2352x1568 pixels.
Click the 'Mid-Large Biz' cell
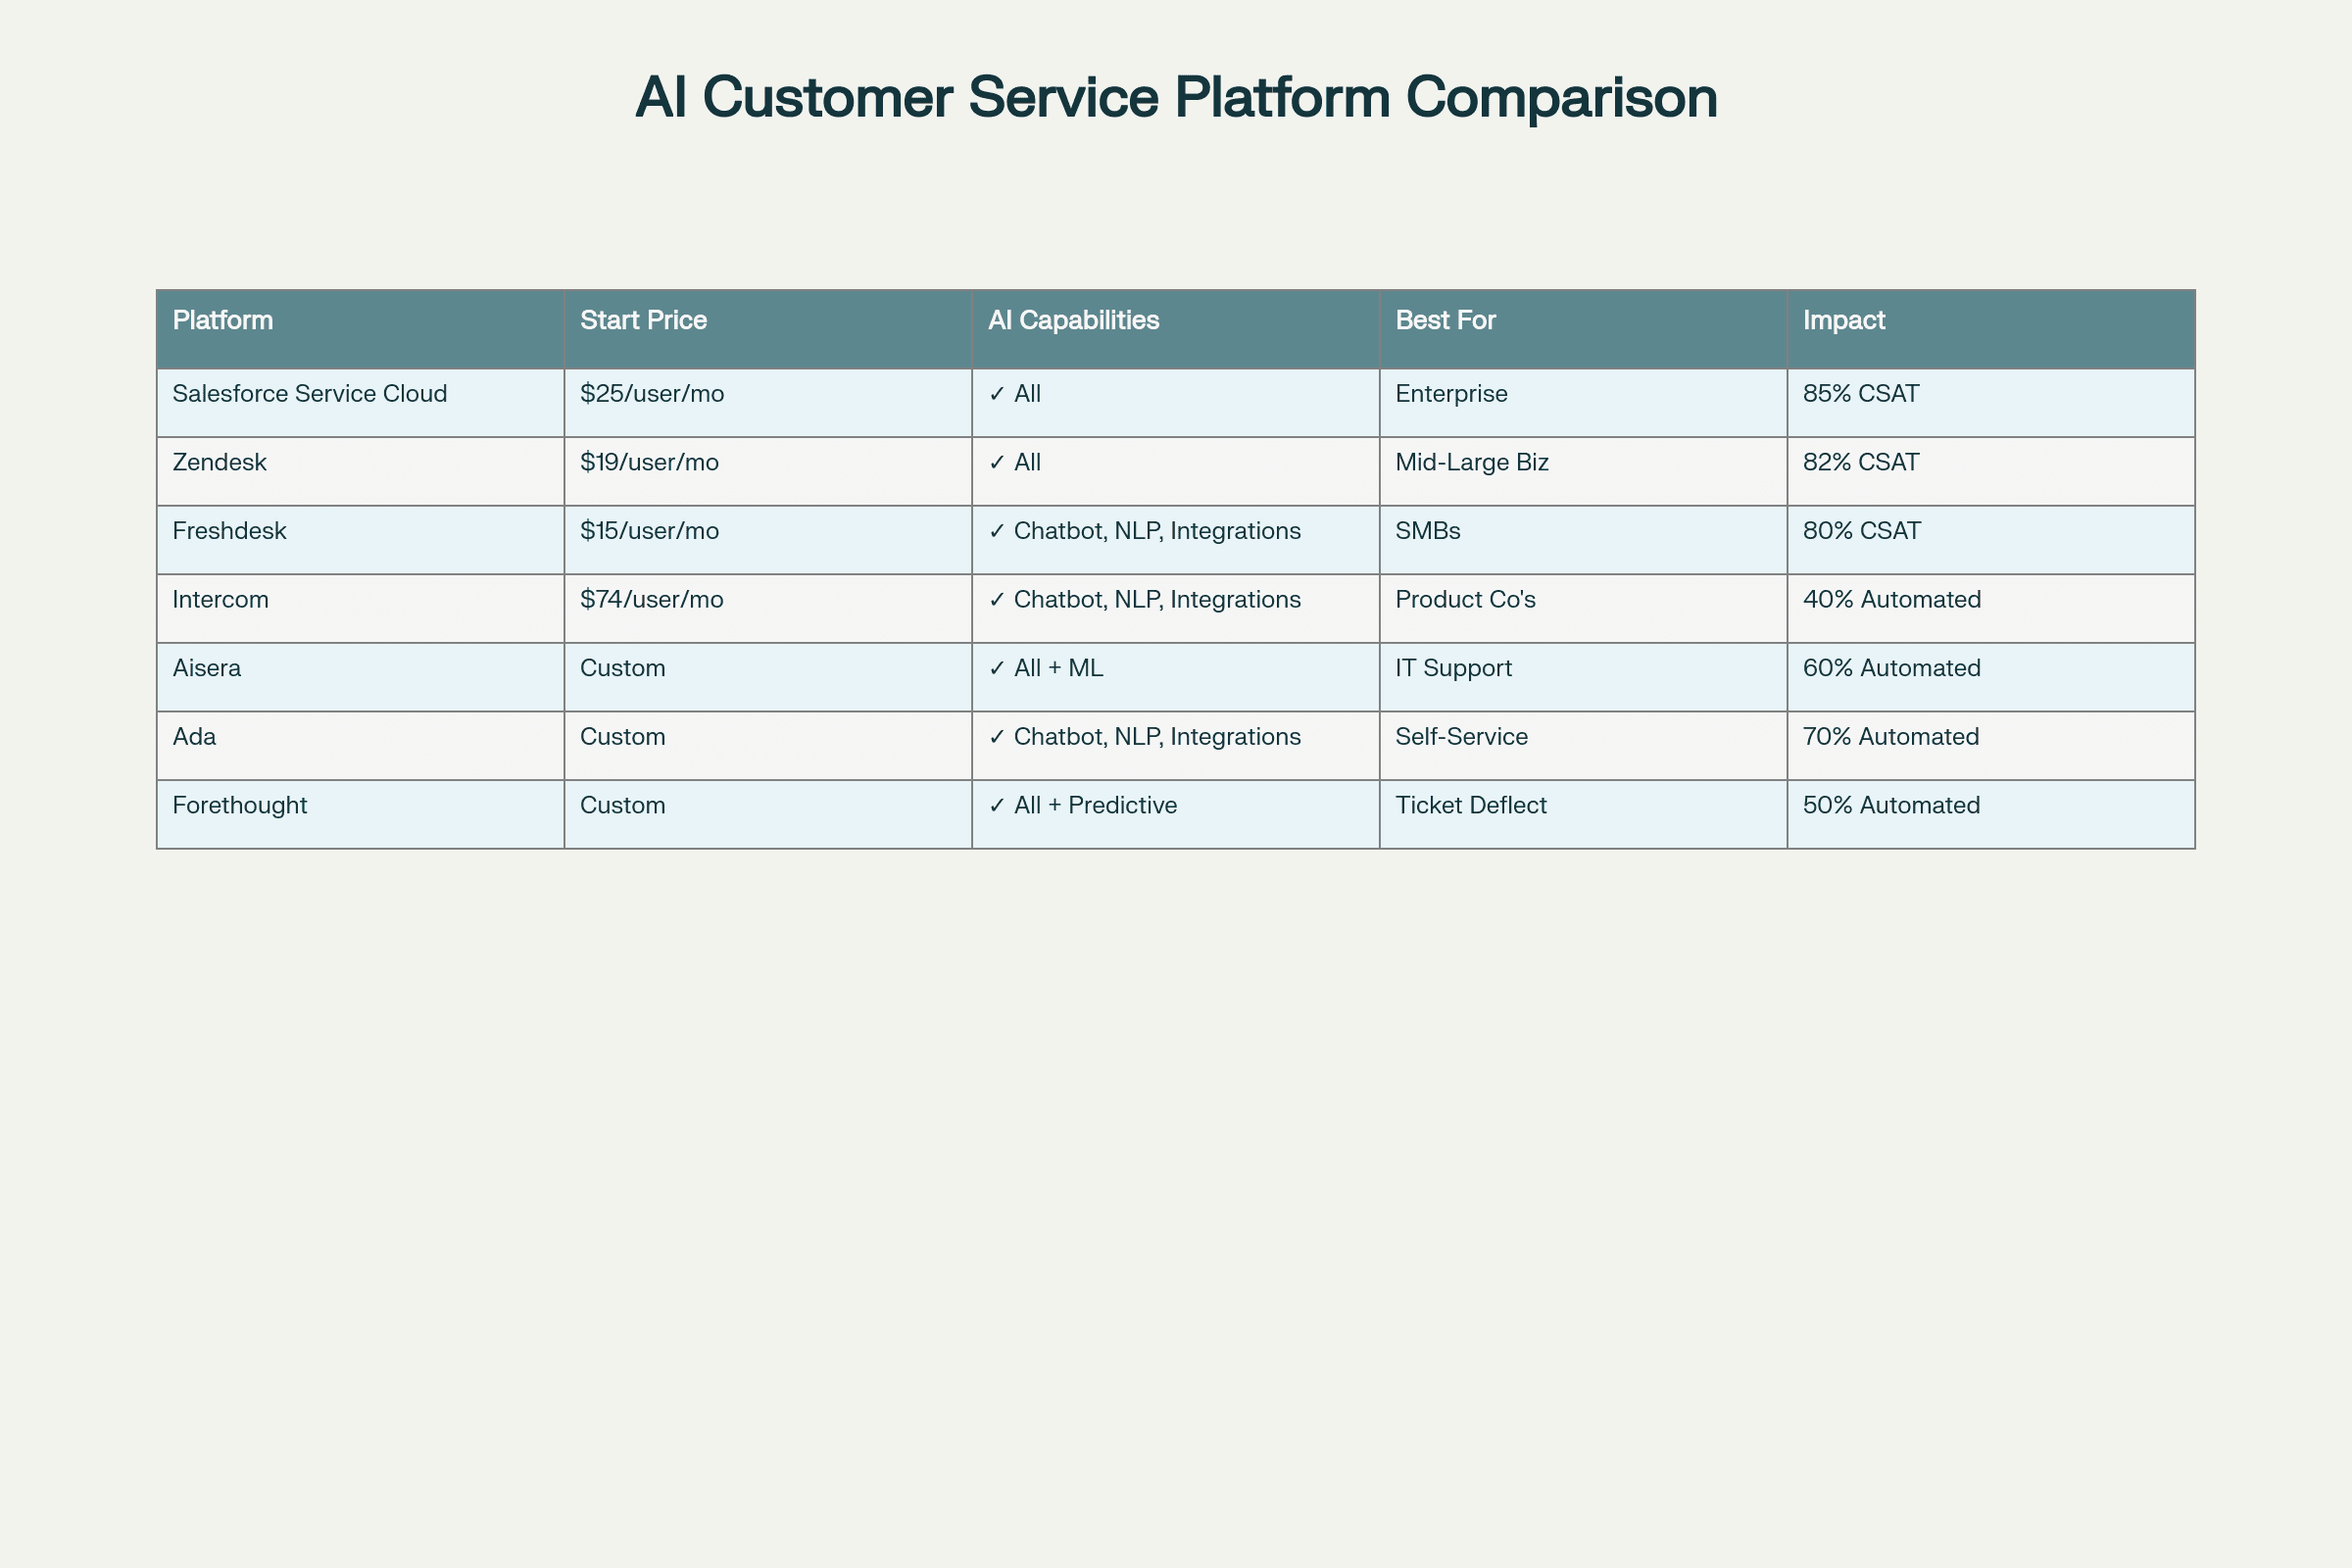tap(1583, 471)
